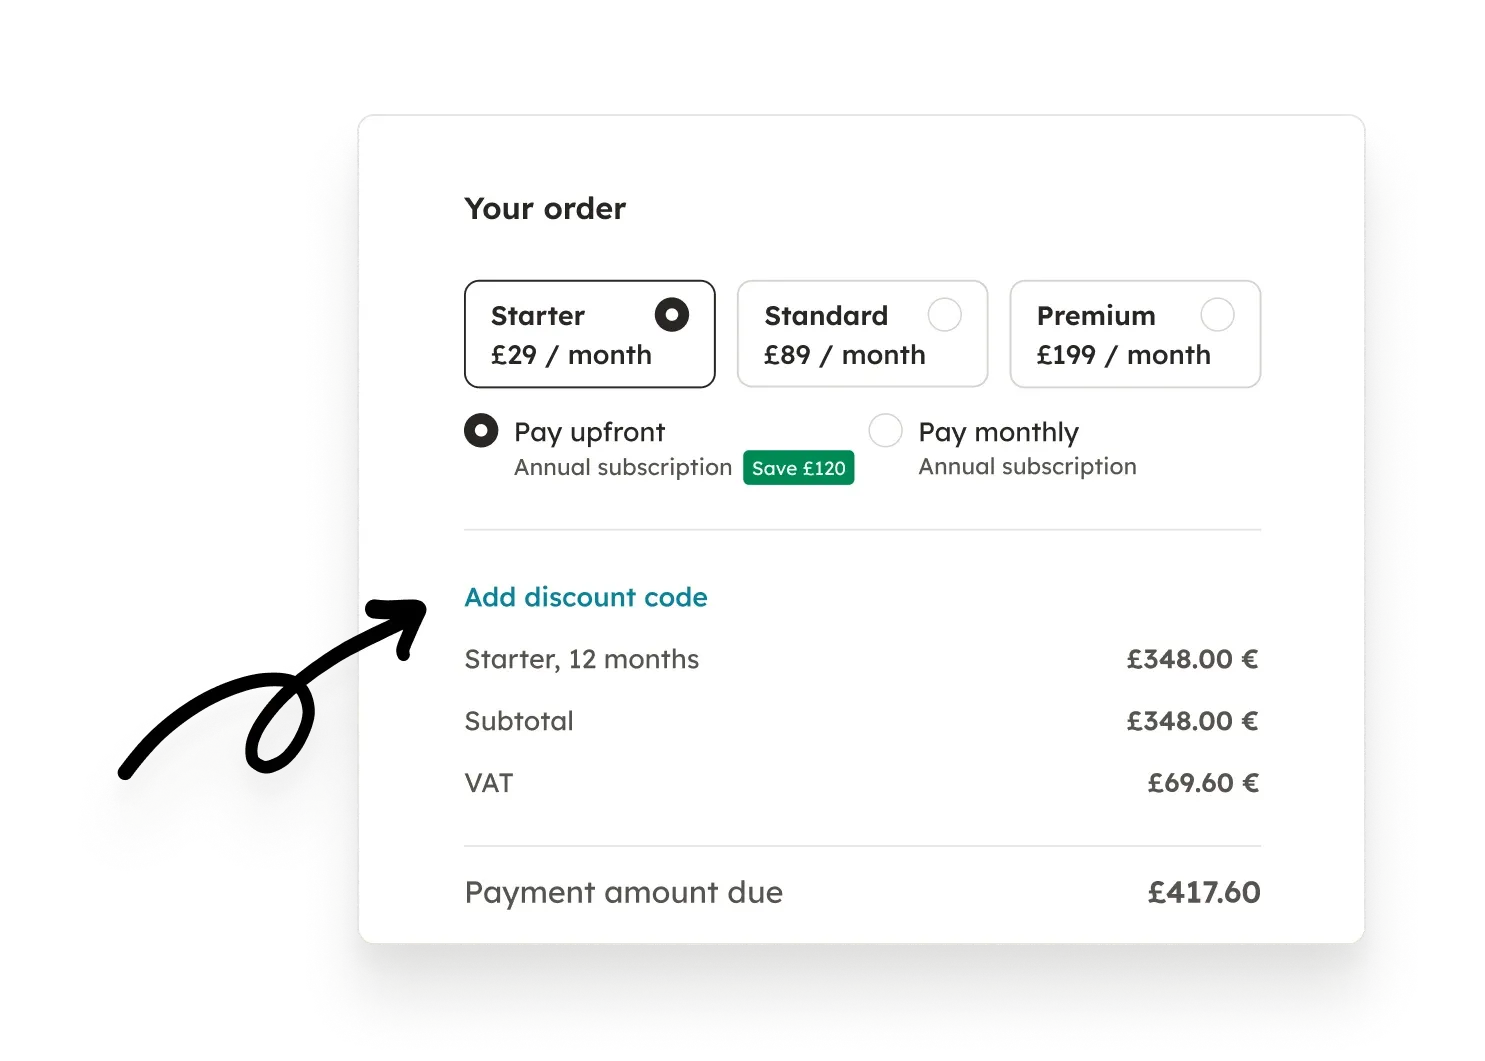Click the Your order heading
The width and height of the screenshot is (1485, 1061).
[545, 208]
